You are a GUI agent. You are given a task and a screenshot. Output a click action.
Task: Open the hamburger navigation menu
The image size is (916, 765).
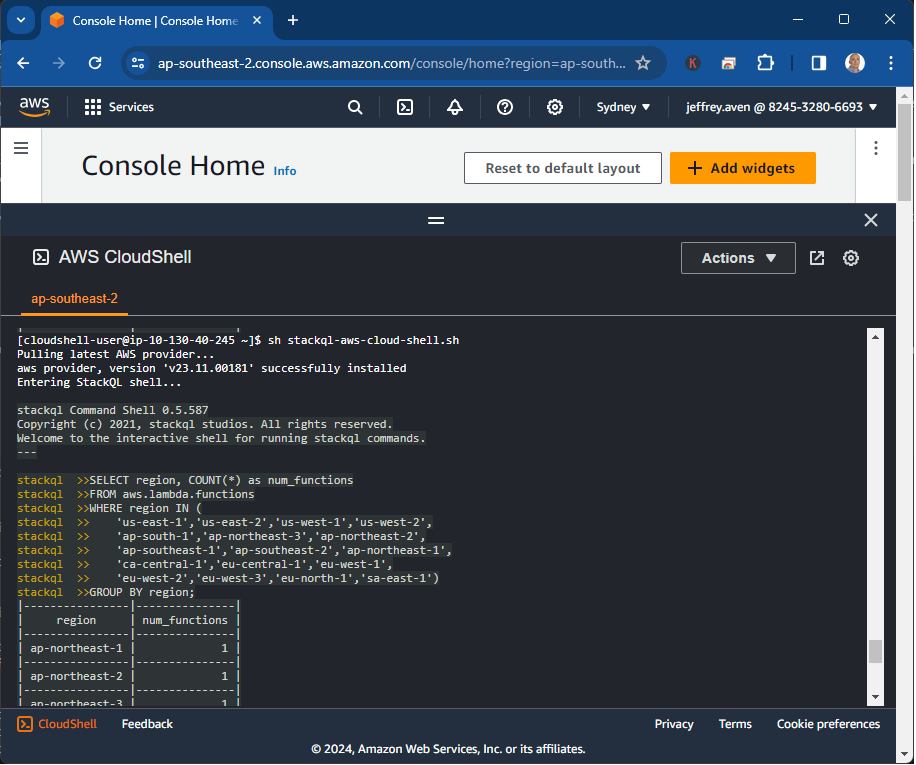[x=21, y=147]
